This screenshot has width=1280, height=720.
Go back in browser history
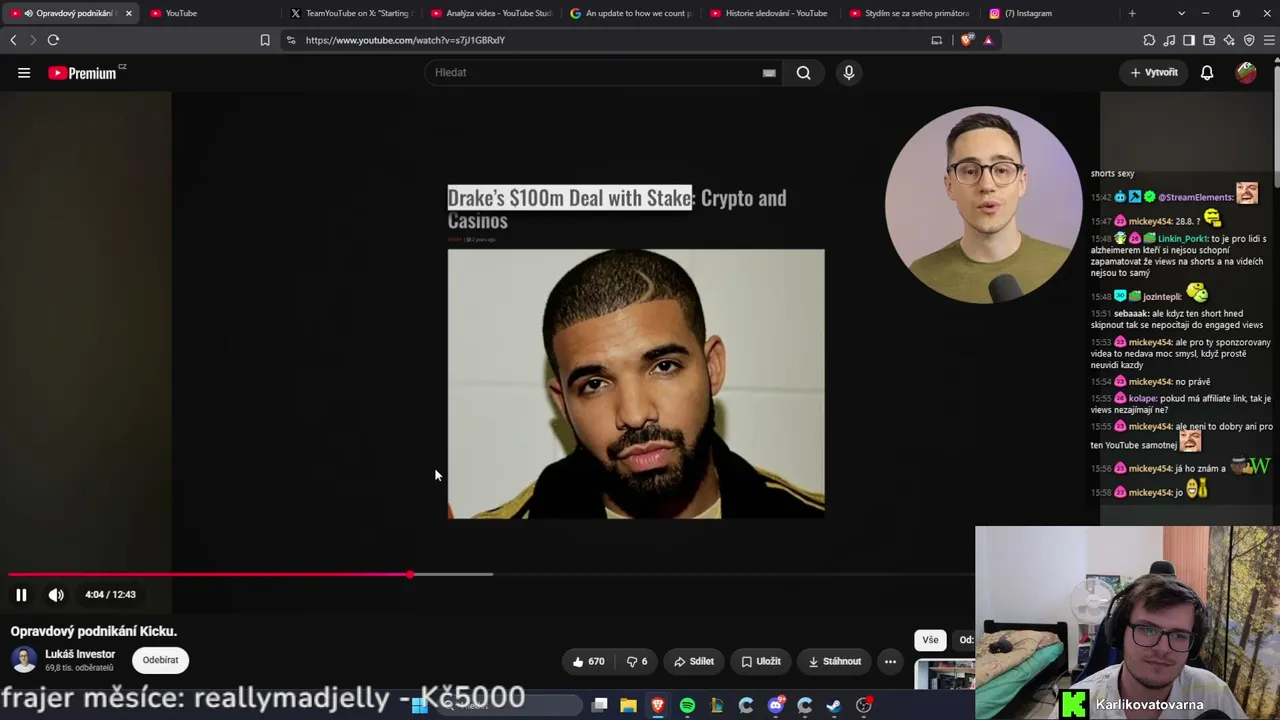pos(13,40)
